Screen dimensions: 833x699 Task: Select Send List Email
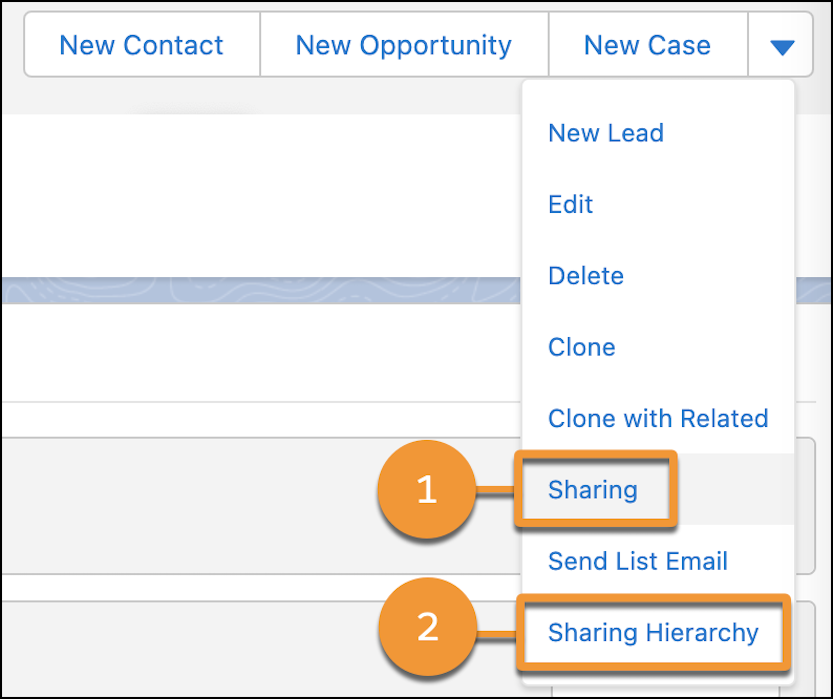tap(637, 561)
